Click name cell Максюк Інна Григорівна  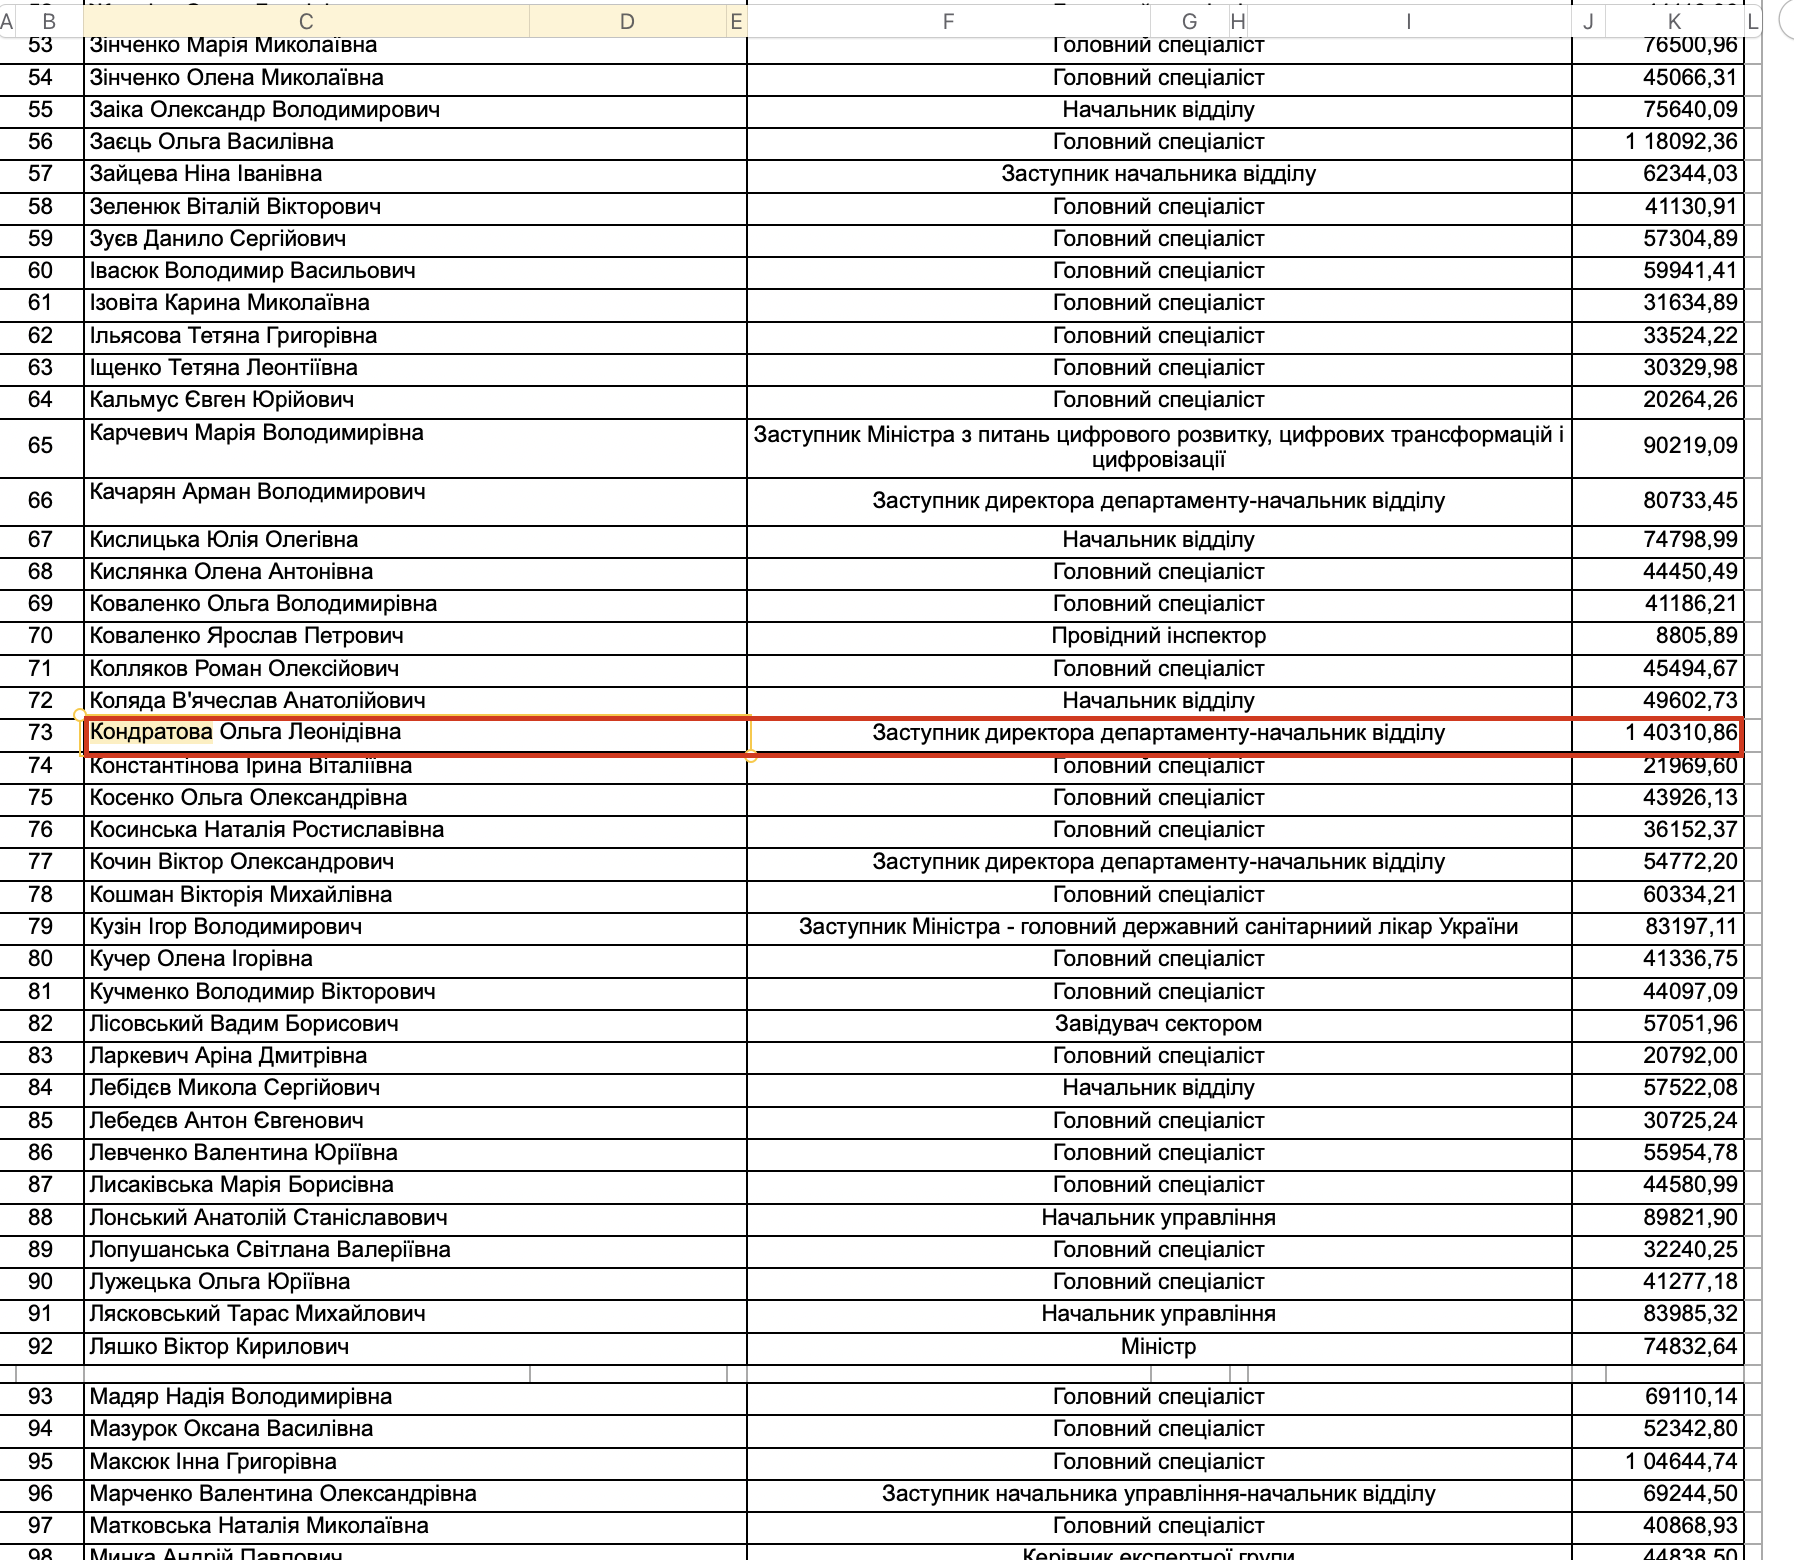(415, 1462)
